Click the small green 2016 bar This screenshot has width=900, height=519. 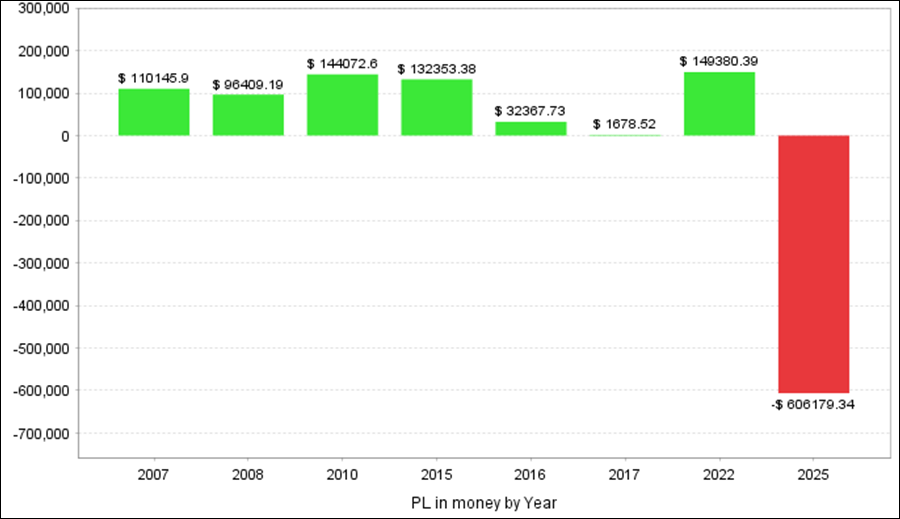tap(531, 129)
